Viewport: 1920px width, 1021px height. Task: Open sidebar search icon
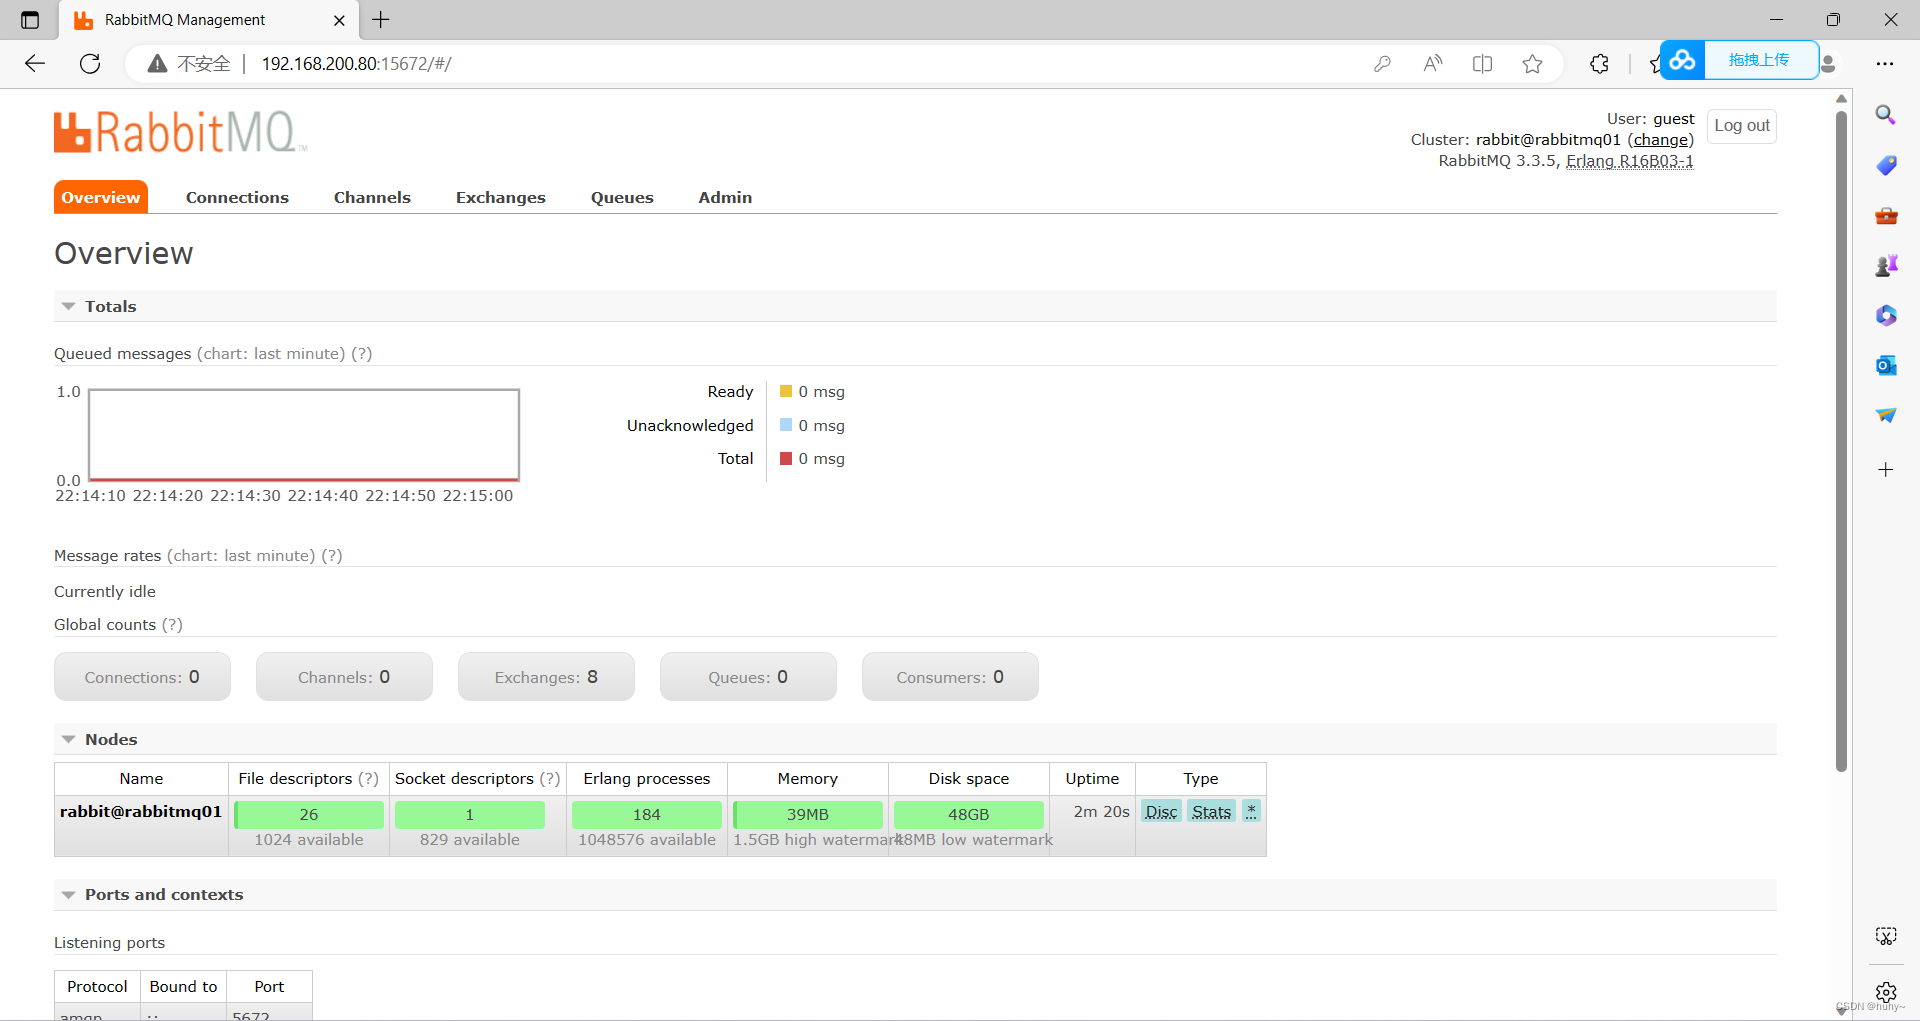[x=1886, y=115]
